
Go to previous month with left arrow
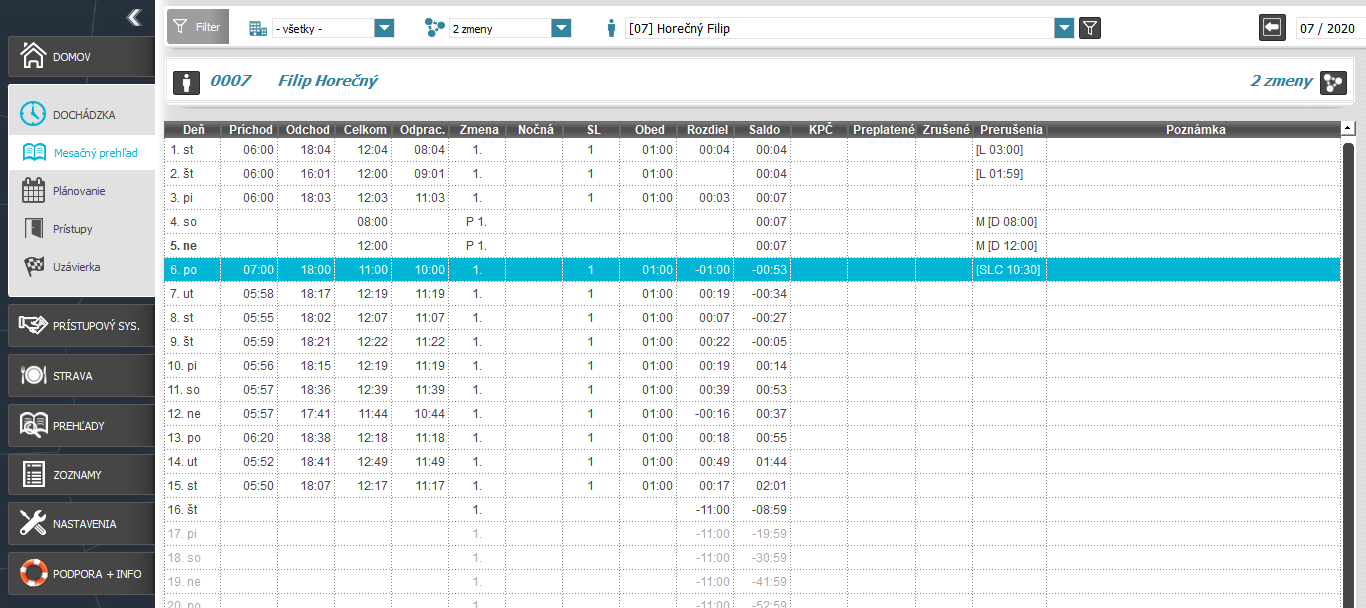click(x=1272, y=28)
